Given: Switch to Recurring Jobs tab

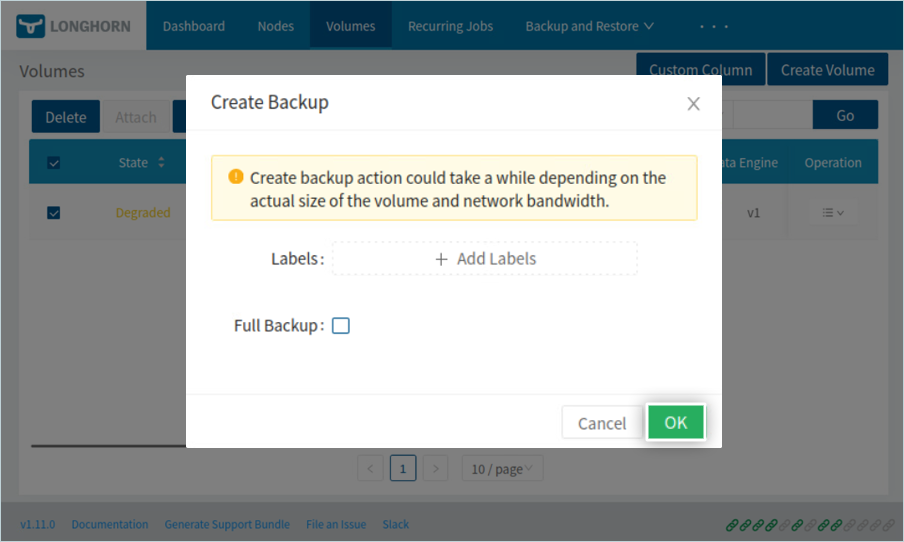Looking at the screenshot, I should point(450,26).
